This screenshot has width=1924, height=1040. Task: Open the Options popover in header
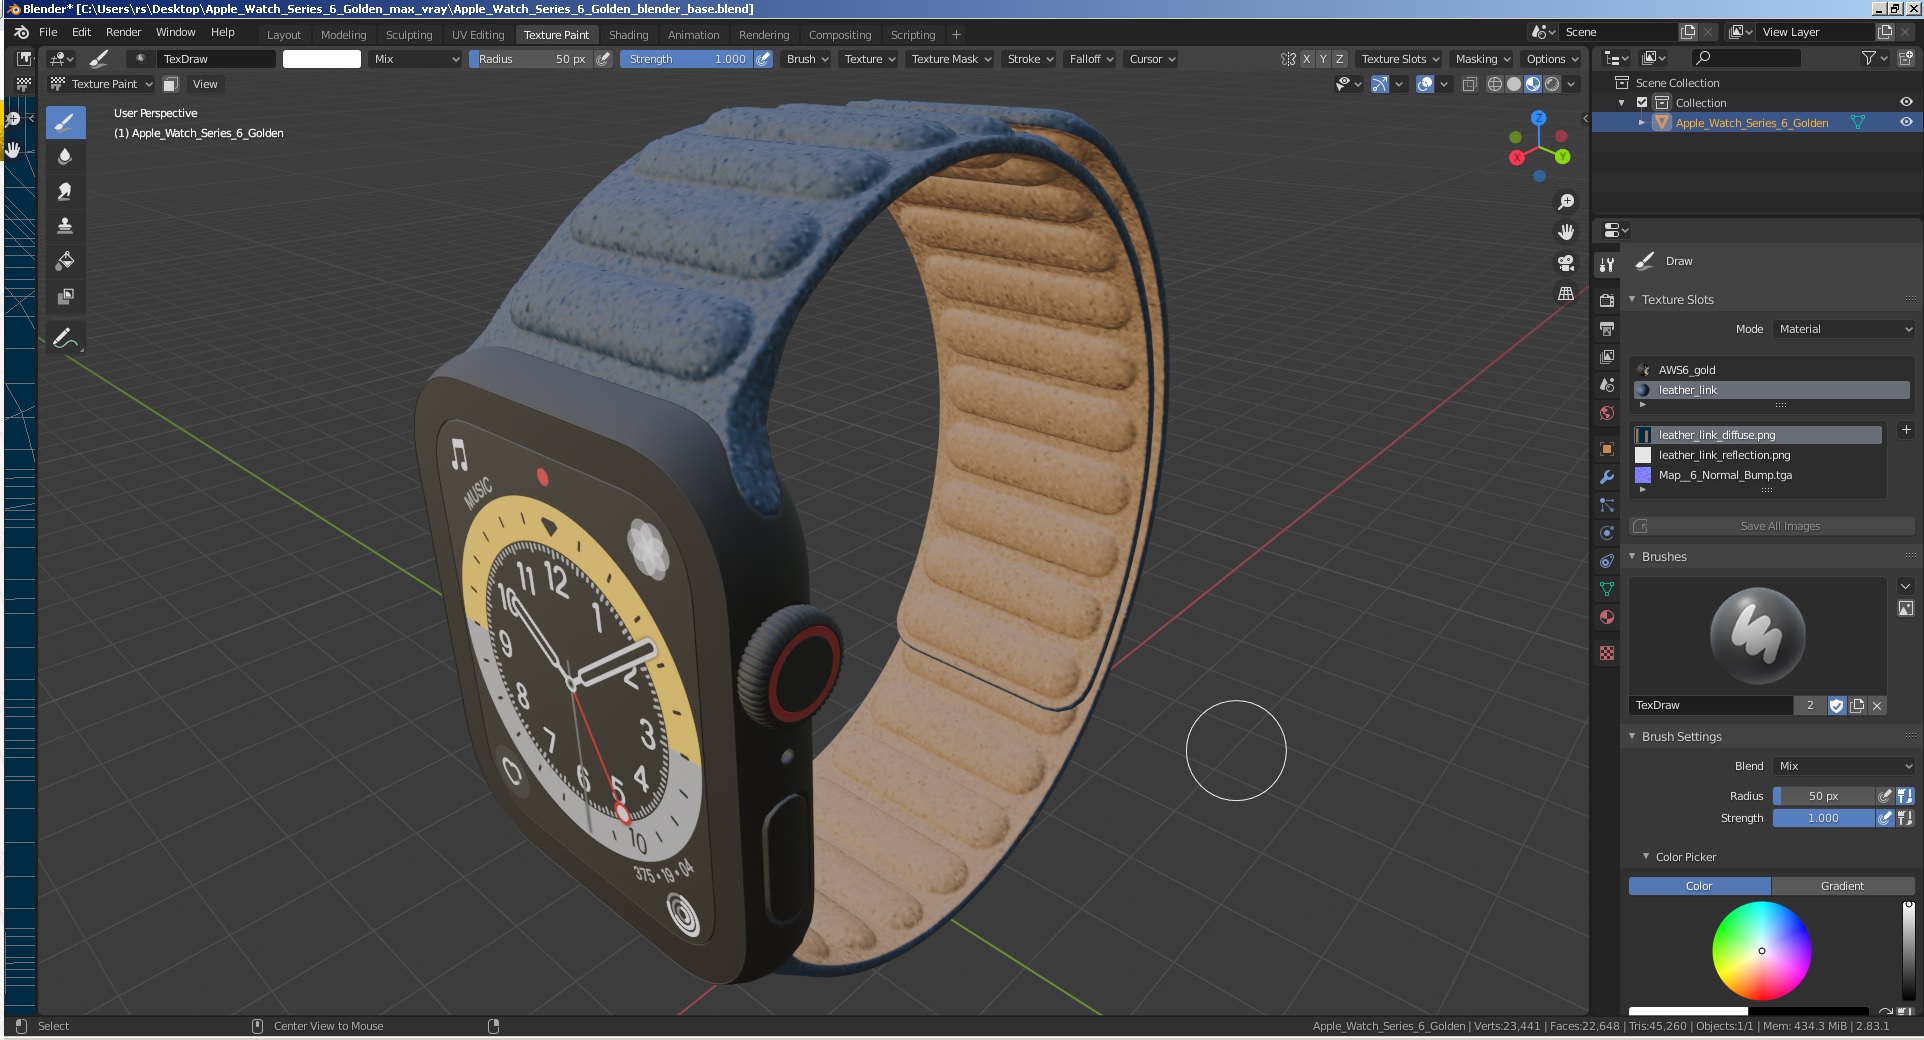point(1551,59)
